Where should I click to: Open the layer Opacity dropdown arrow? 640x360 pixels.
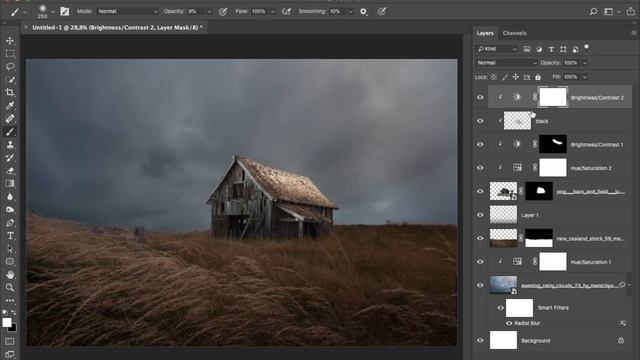tap(585, 63)
